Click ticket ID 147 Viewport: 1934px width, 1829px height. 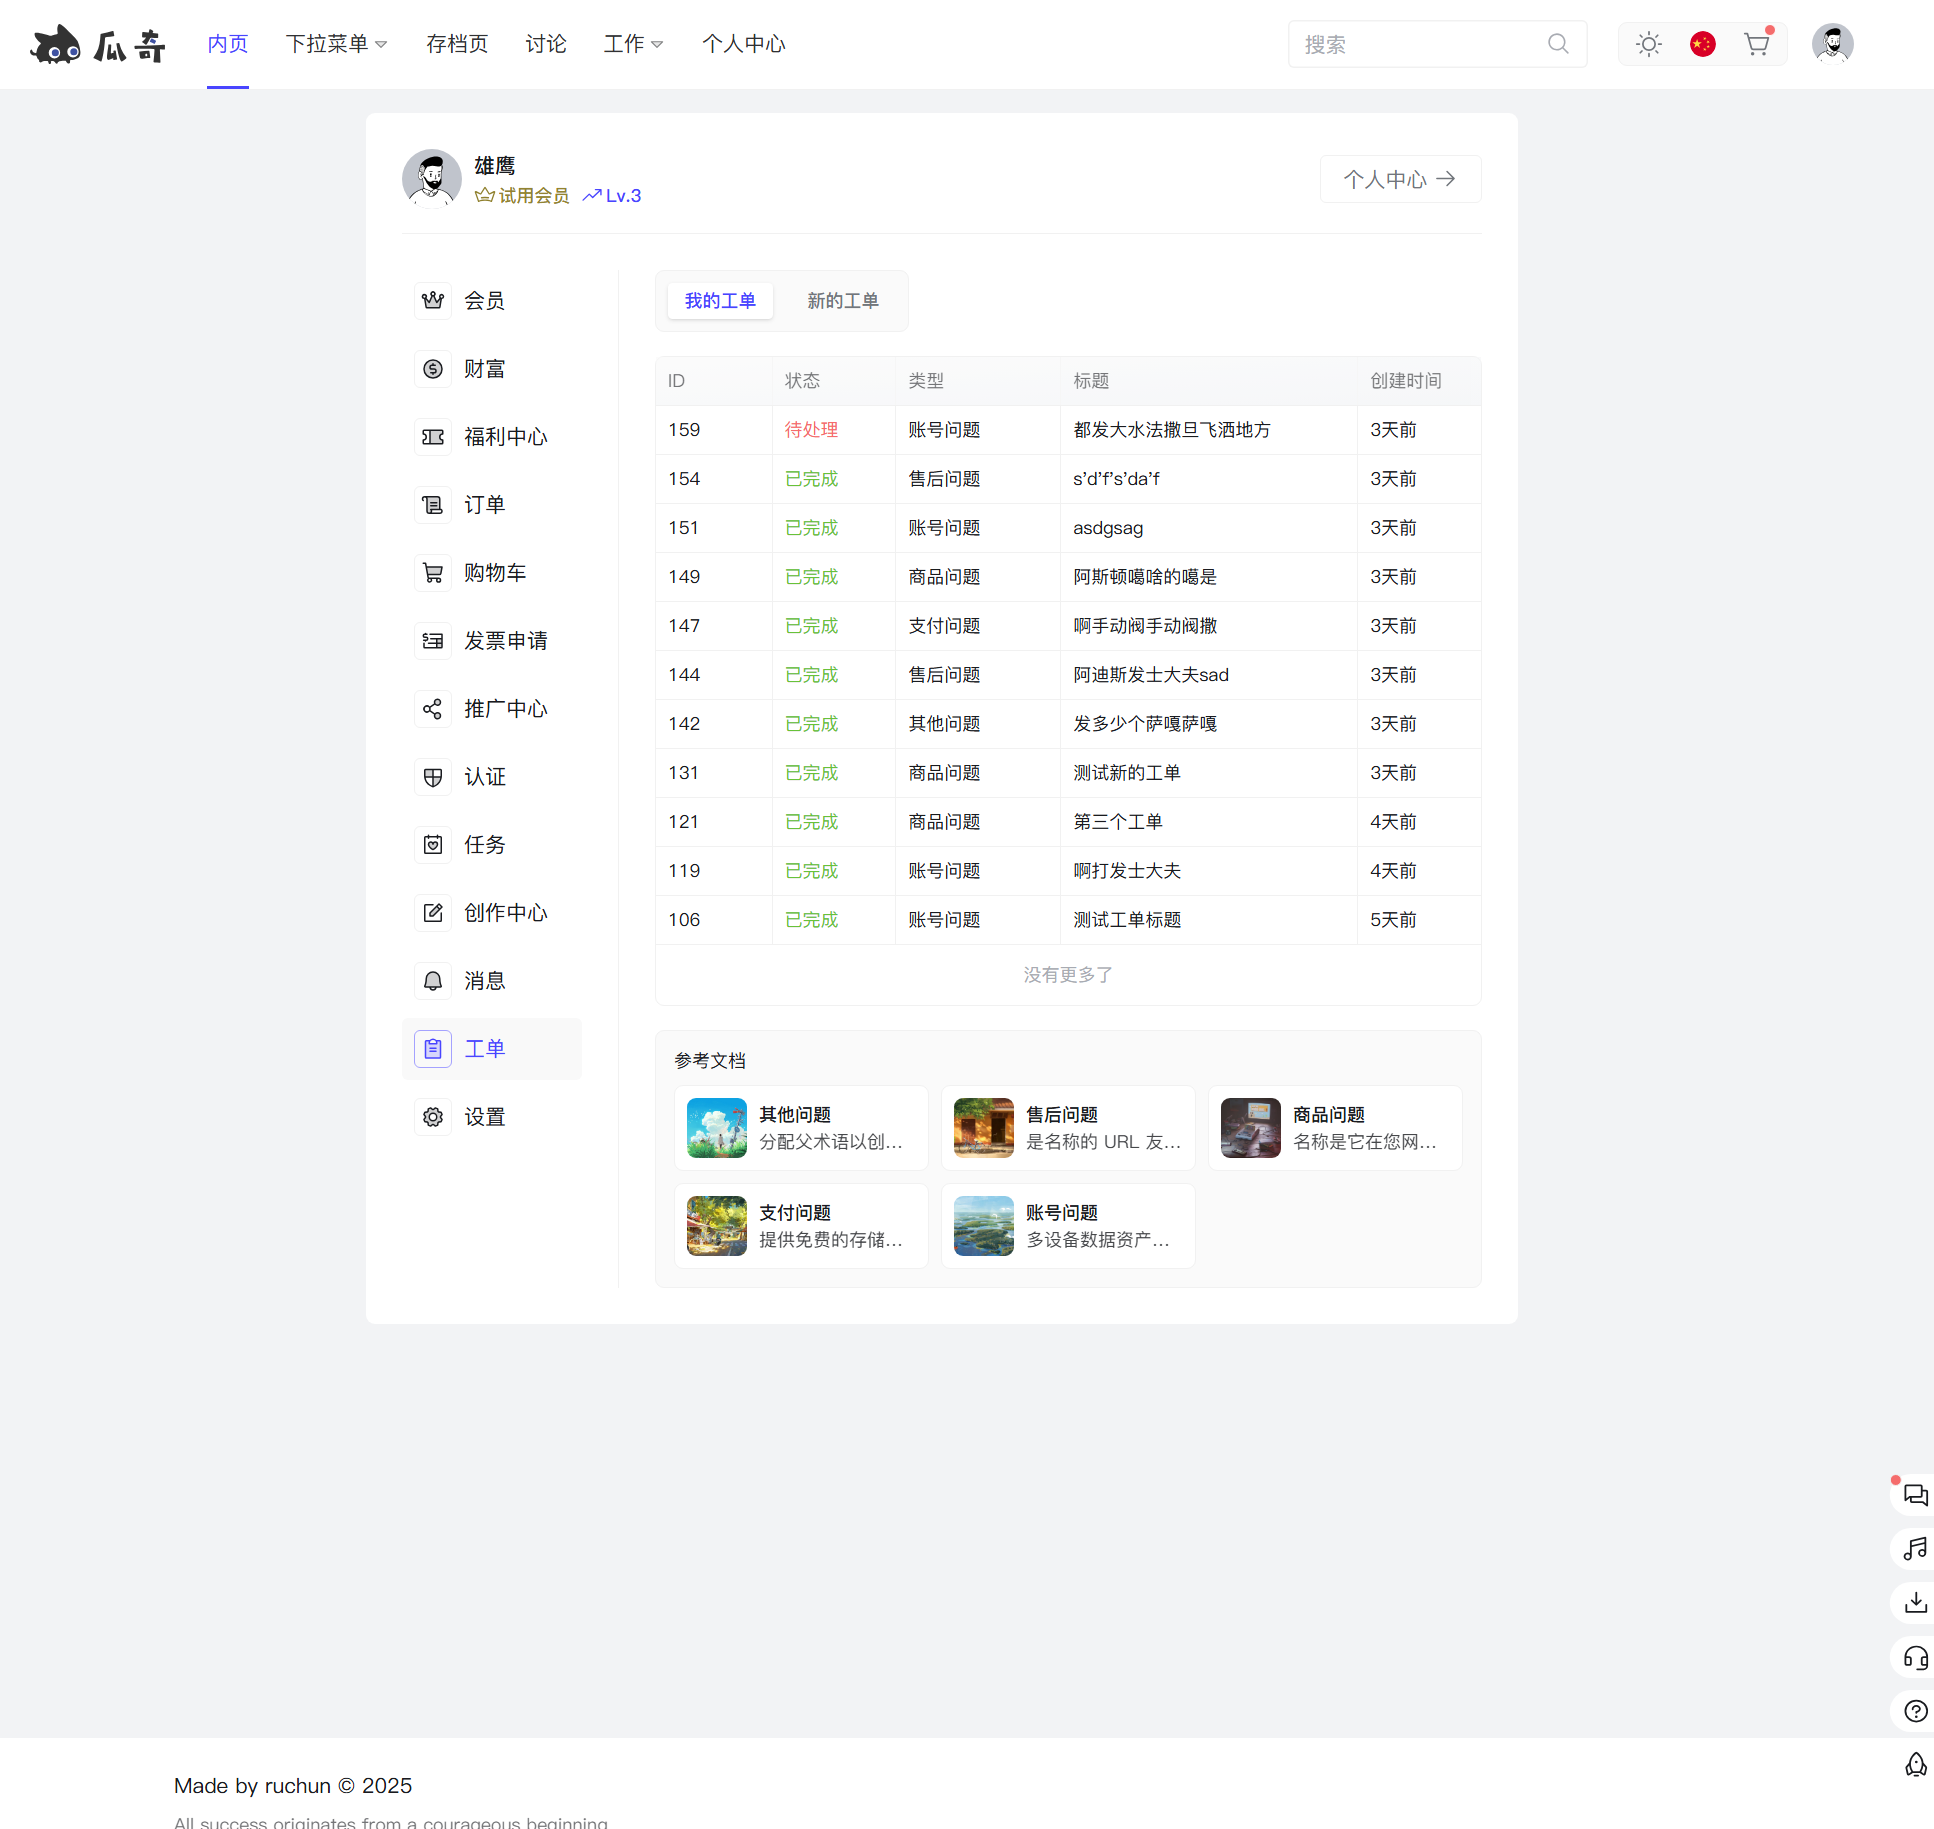click(x=684, y=626)
